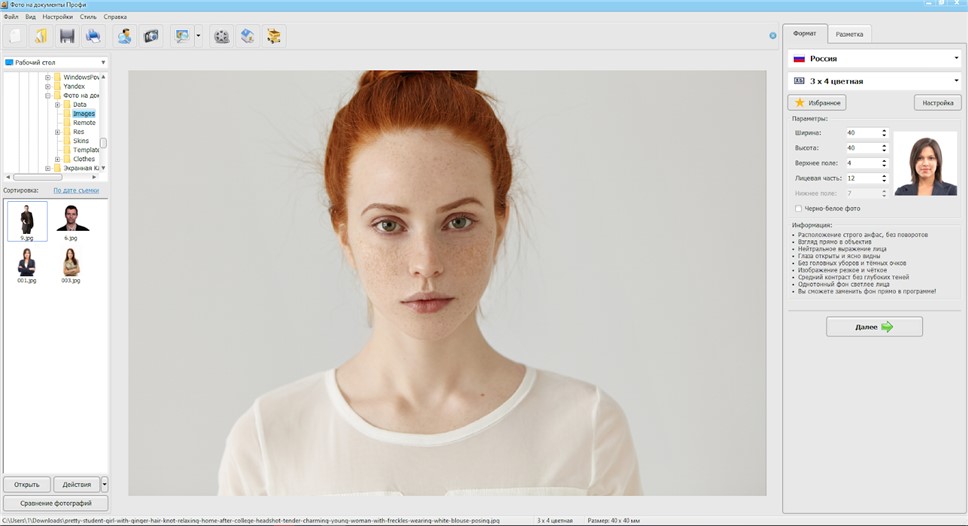The width and height of the screenshot is (968, 526).
Task: Click the Избранное button
Action: (x=817, y=102)
